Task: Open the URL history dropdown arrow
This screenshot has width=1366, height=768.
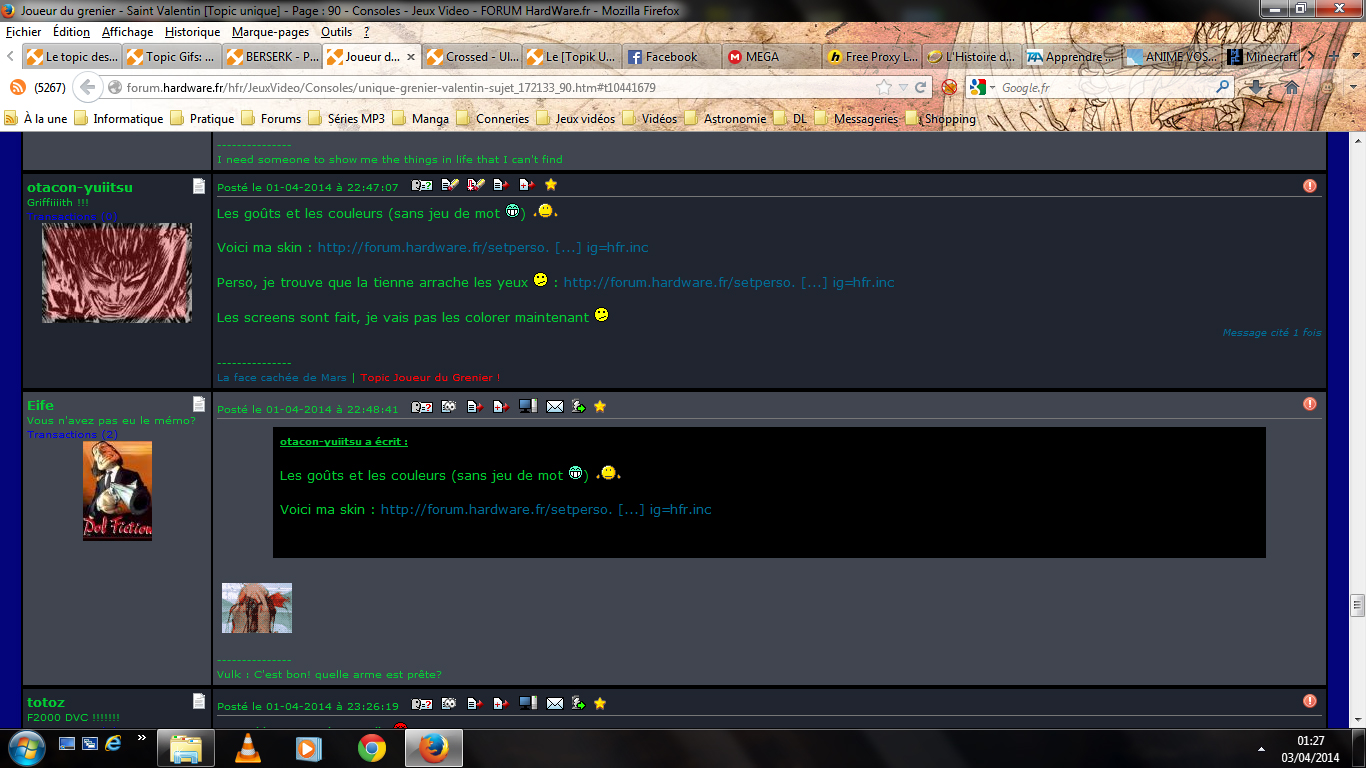Action: click(x=903, y=87)
